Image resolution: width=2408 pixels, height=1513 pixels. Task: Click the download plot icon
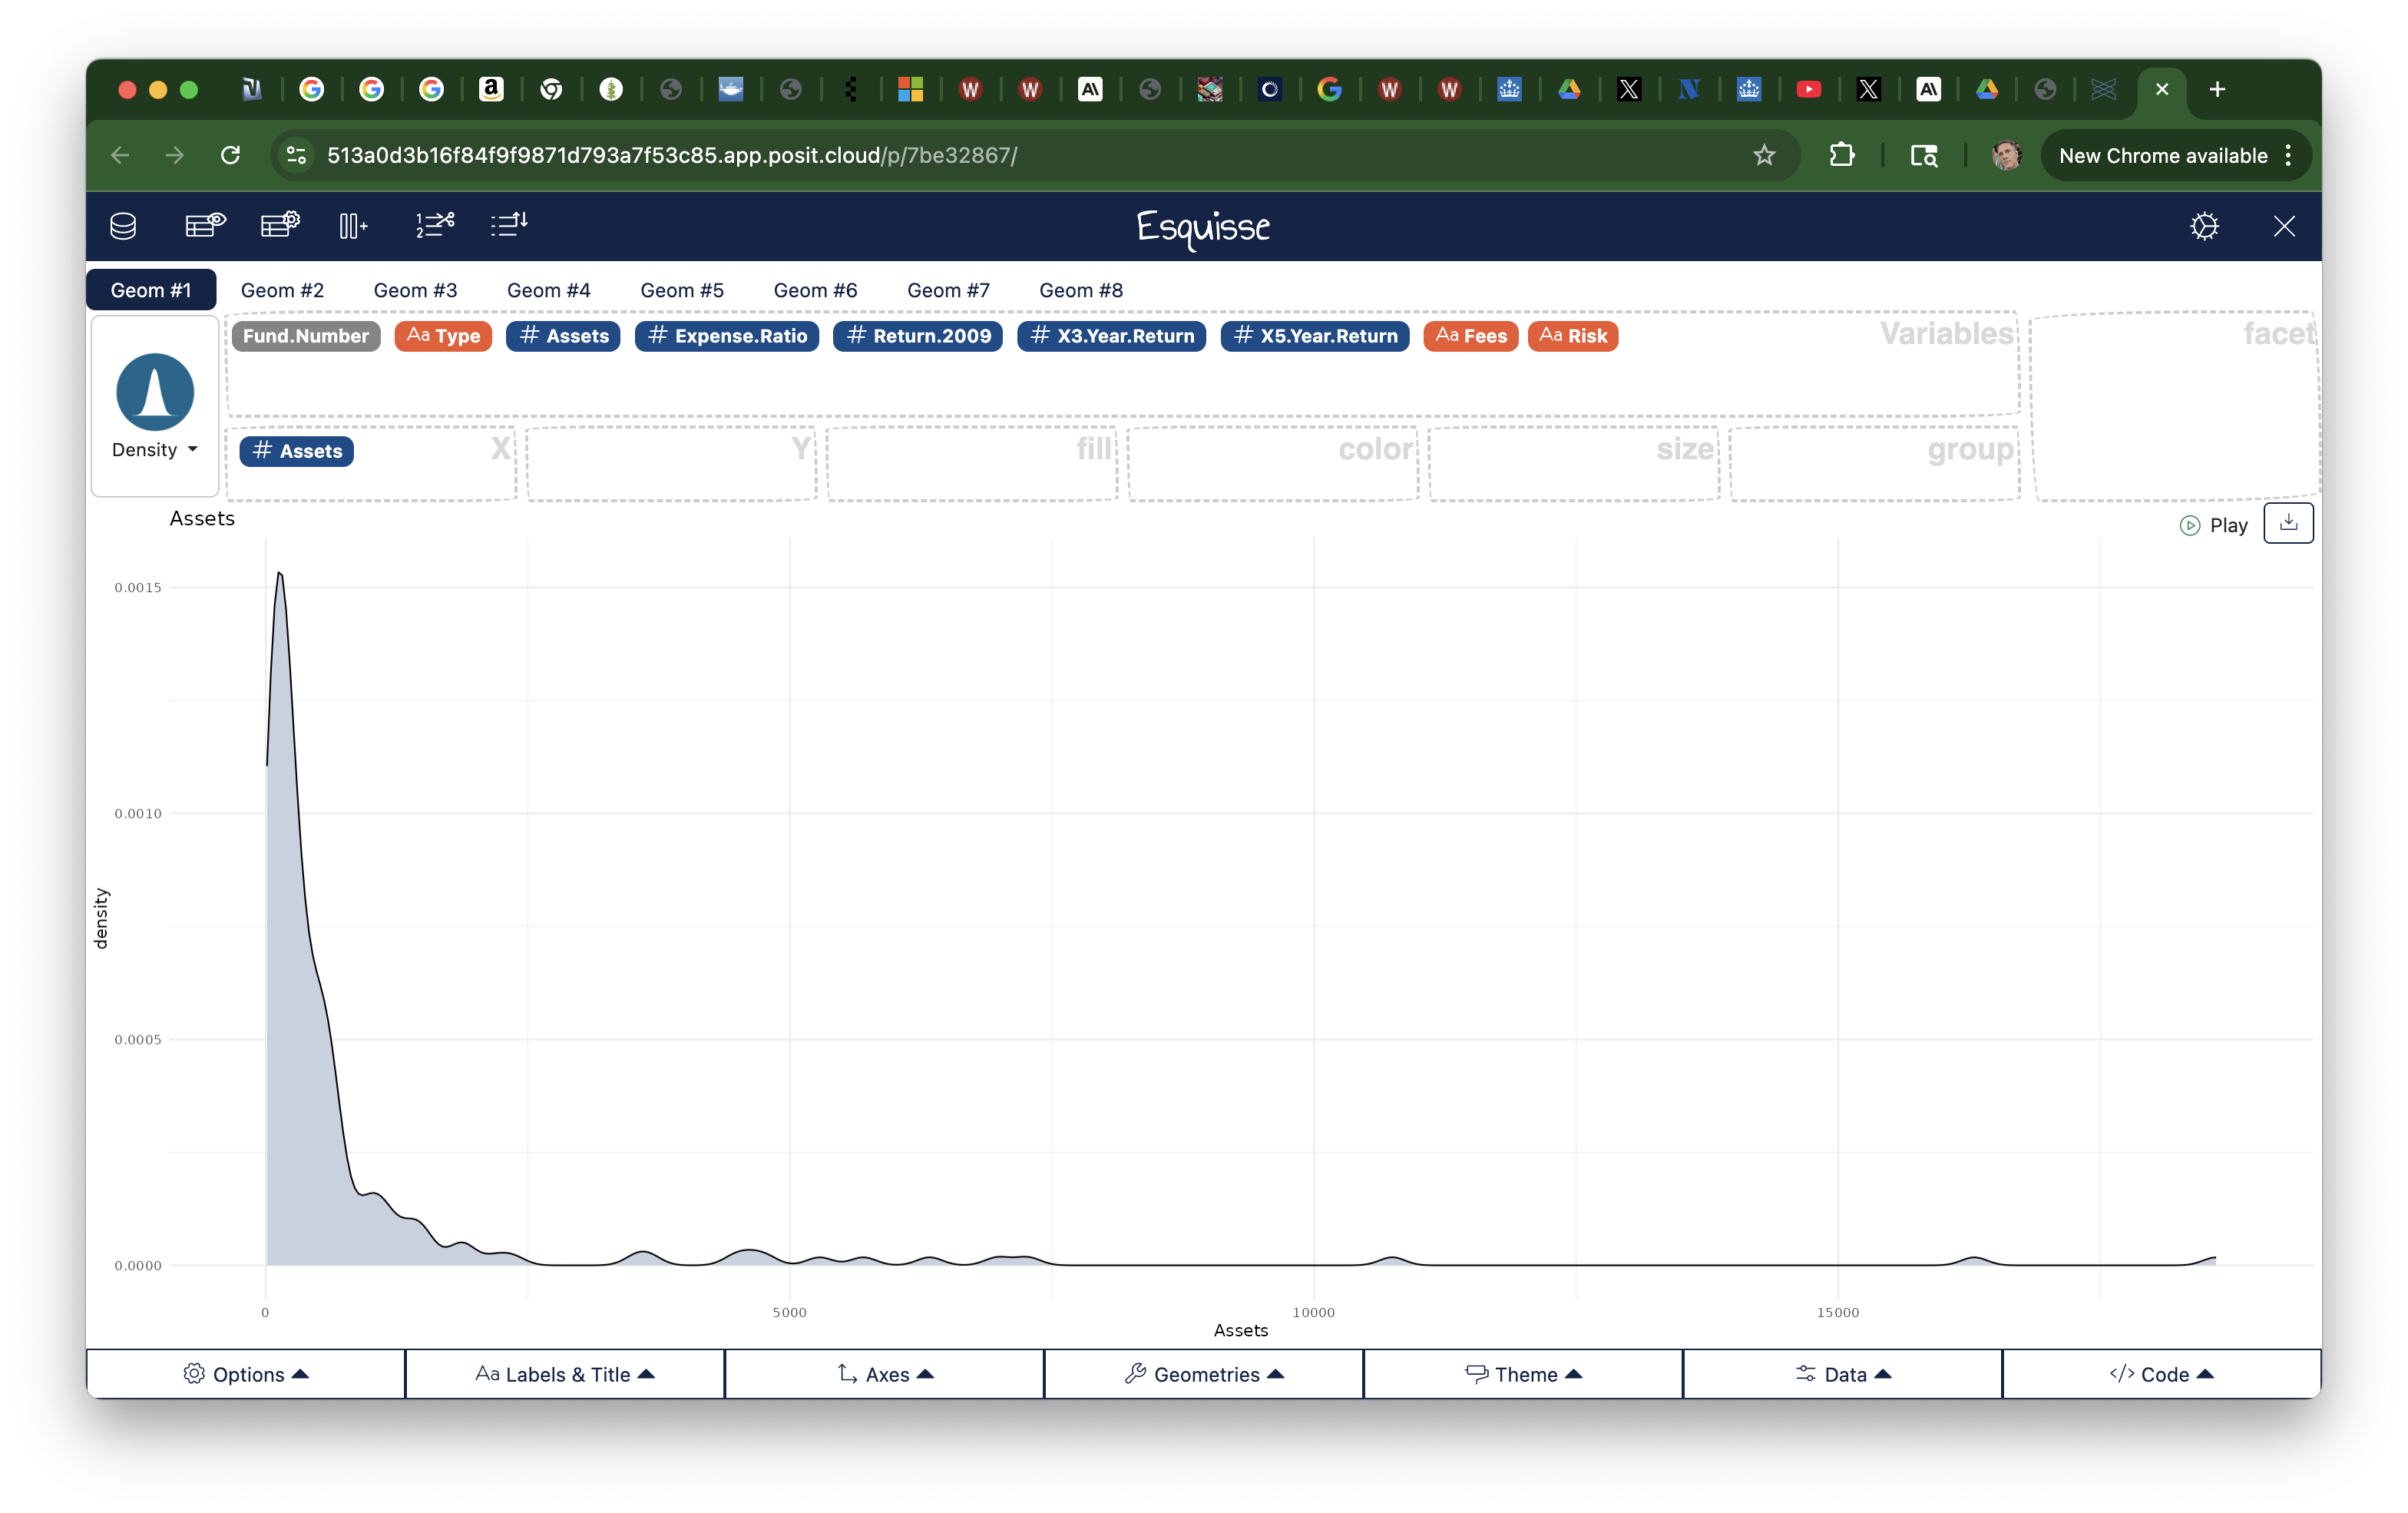[x=2288, y=524]
